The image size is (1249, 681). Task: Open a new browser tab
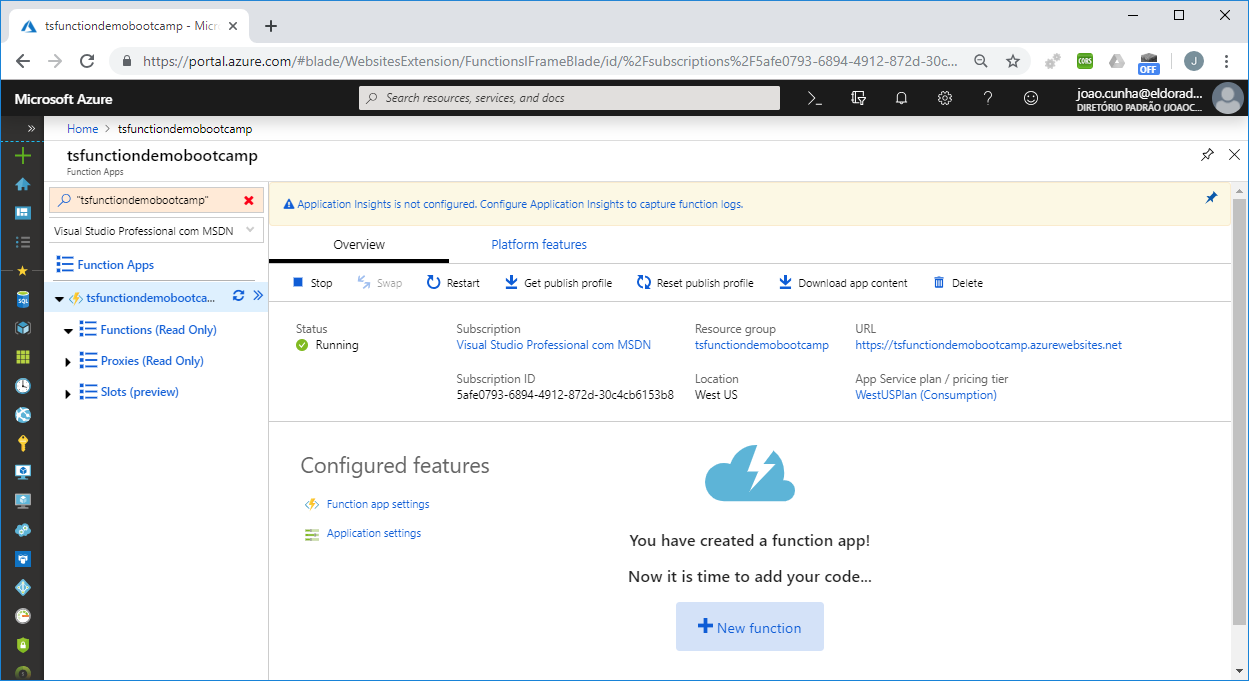click(271, 26)
